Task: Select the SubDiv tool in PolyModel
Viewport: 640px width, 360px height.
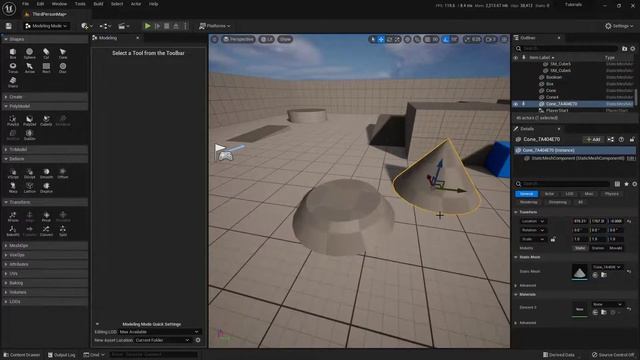Action: pos(29,135)
